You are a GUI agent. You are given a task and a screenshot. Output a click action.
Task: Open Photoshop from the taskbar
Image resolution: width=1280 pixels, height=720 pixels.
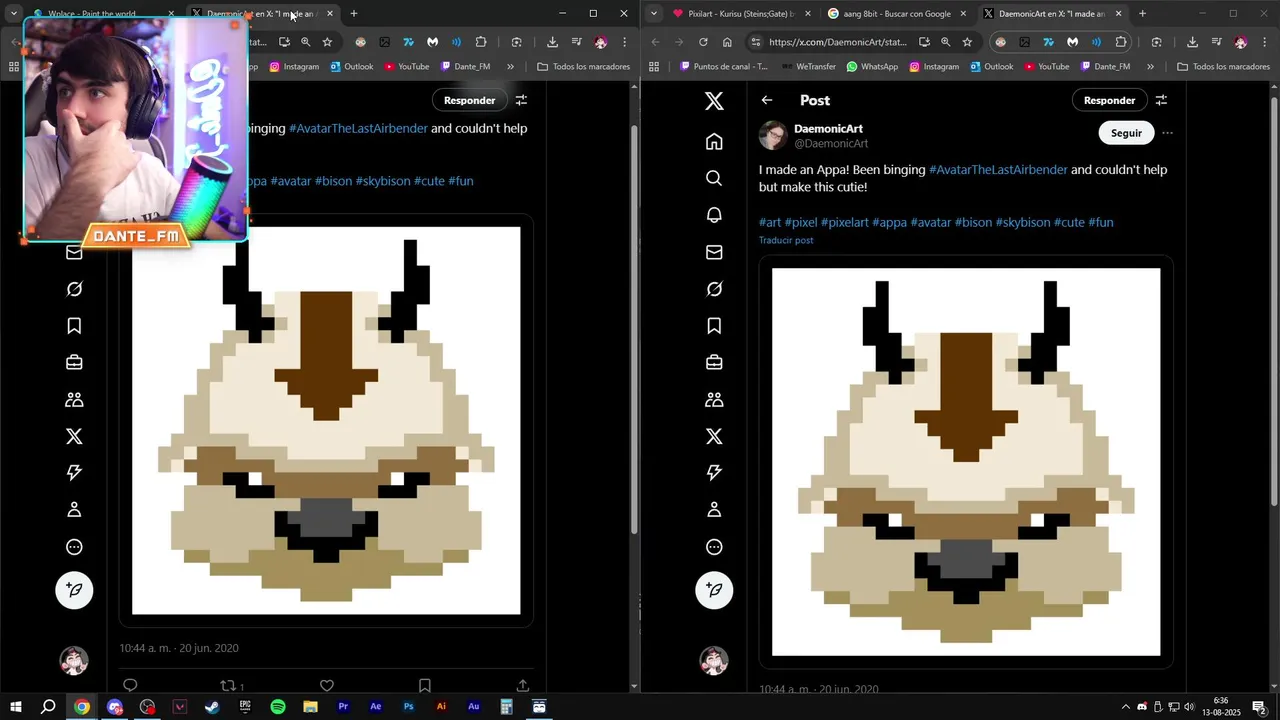pos(408,707)
